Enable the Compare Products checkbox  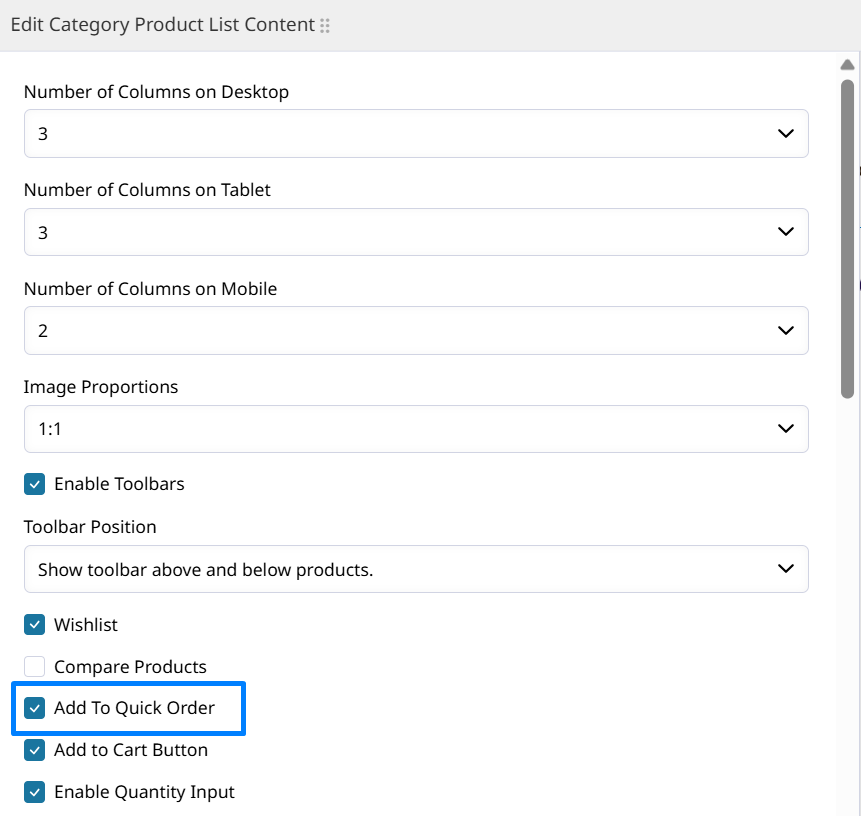point(35,667)
